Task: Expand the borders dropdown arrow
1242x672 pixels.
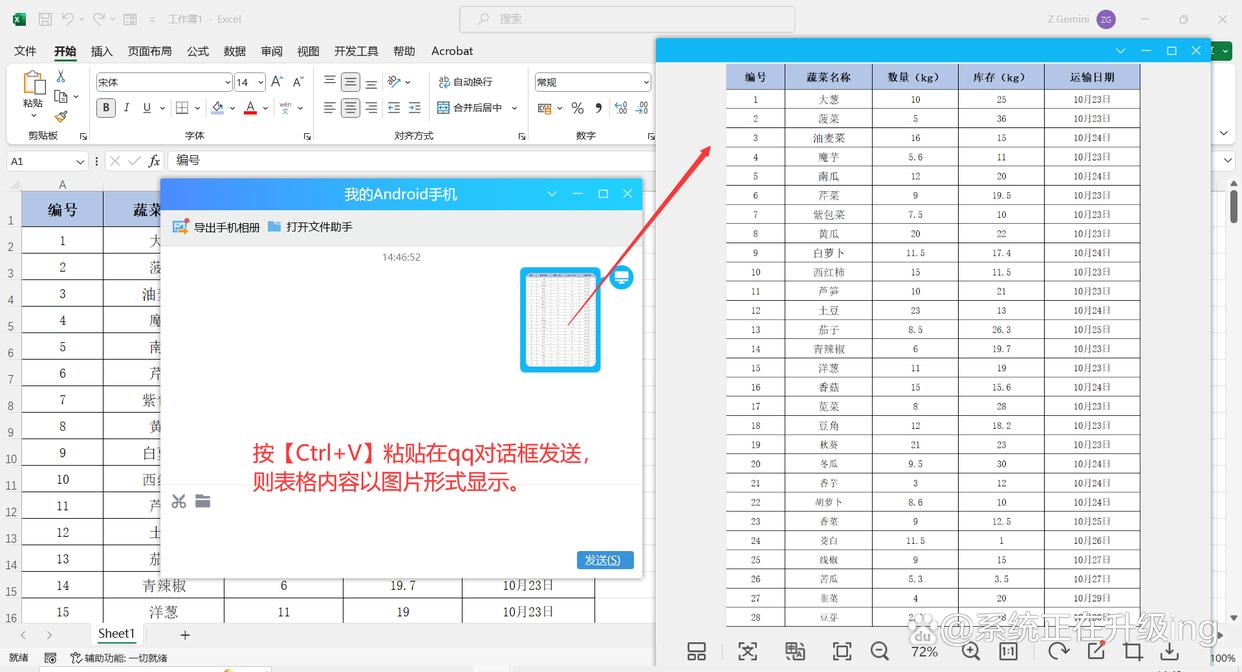Action: click(x=198, y=108)
